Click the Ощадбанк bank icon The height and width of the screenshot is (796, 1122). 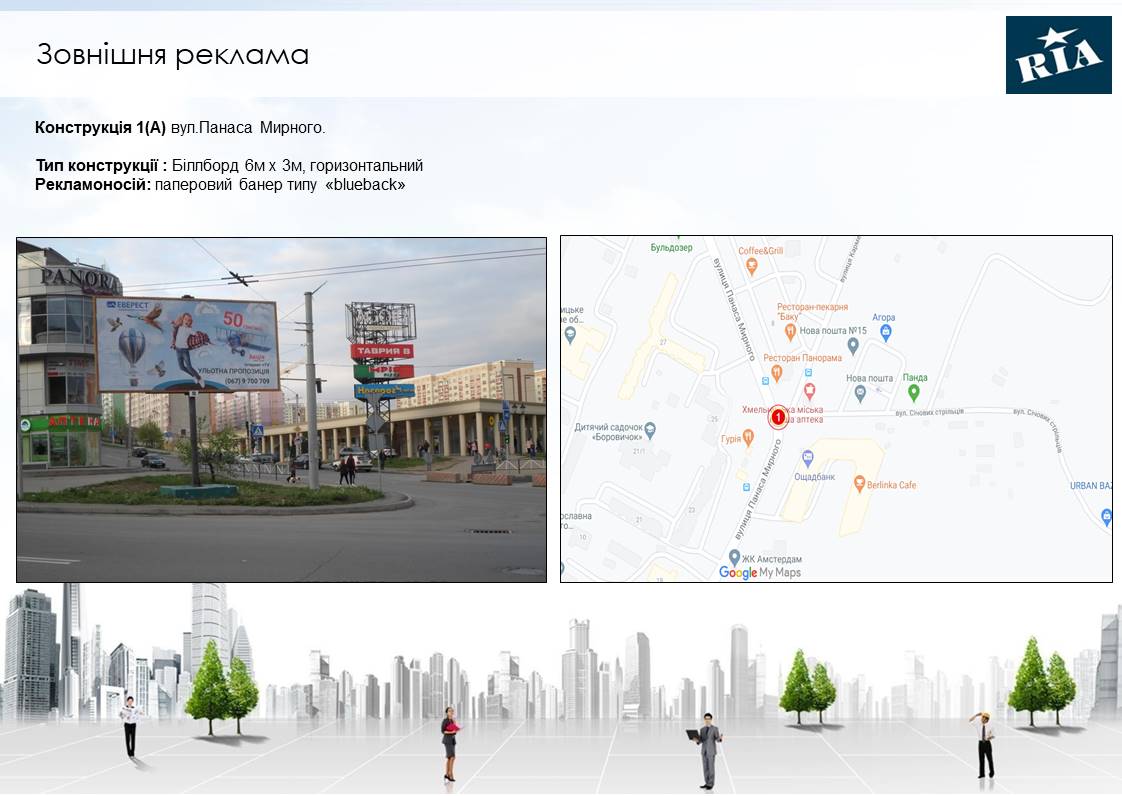pyautogui.click(x=808, y=456)
